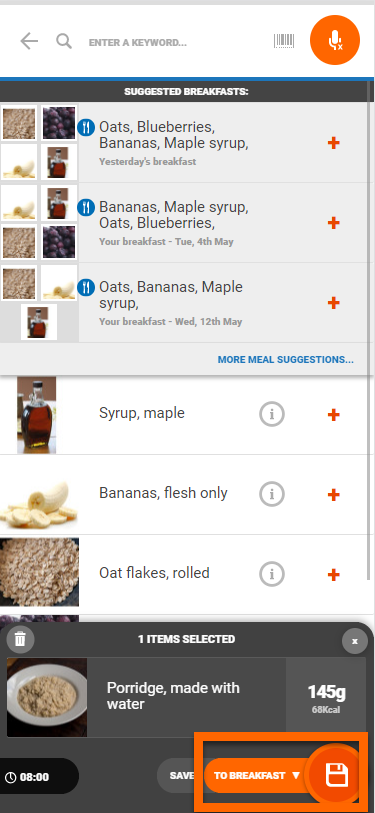Click the search magnifier icon

(x=64, y=41)
